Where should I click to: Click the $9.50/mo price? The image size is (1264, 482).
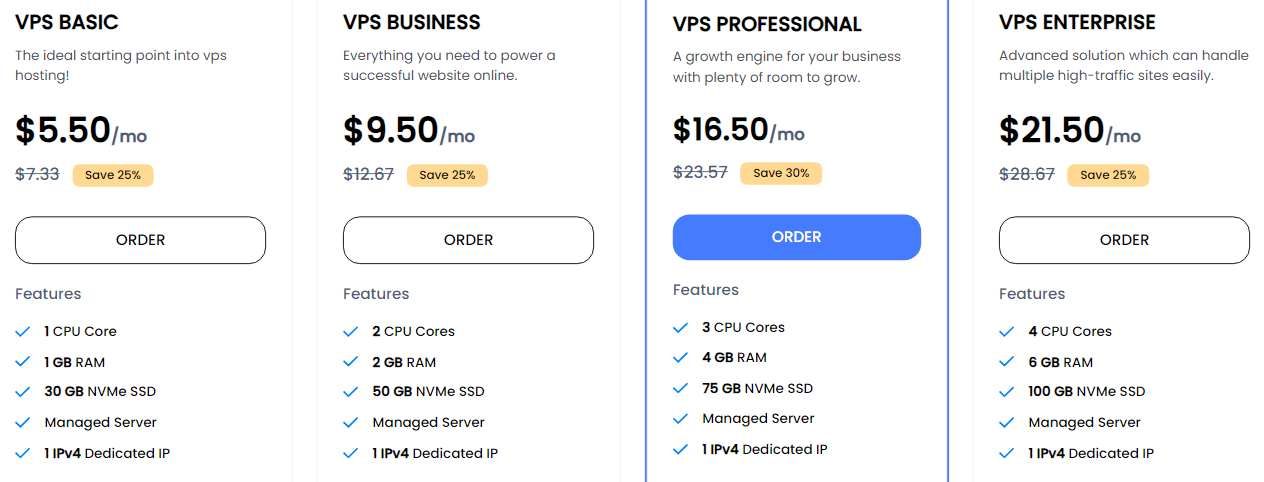409,131
